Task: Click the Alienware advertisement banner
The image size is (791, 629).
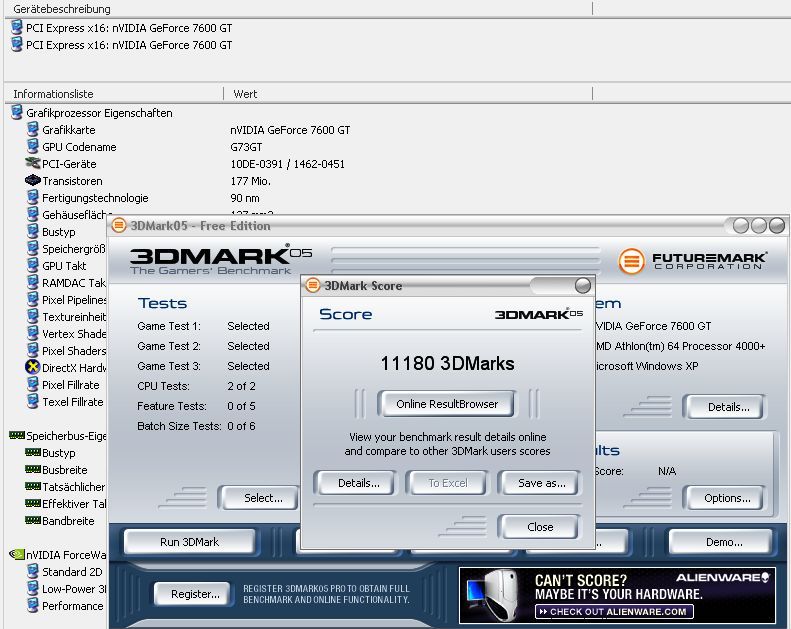Action: [x=617, y=595]
